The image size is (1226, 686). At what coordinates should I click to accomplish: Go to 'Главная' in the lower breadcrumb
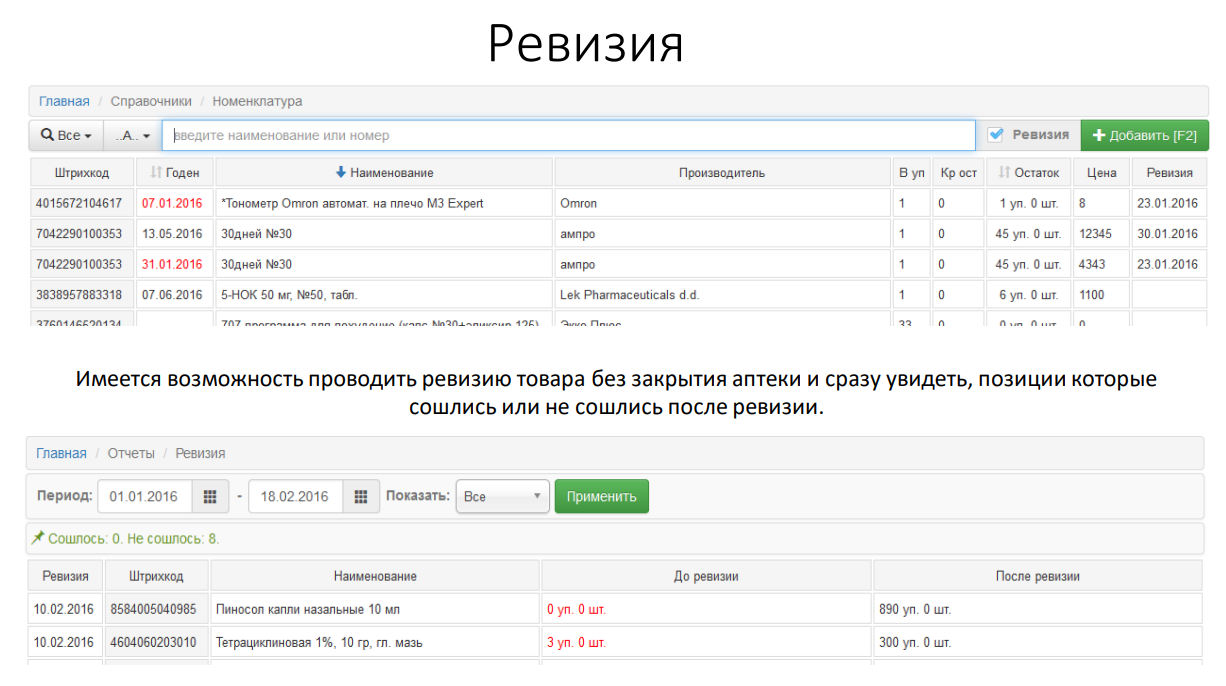click(61, 453)
